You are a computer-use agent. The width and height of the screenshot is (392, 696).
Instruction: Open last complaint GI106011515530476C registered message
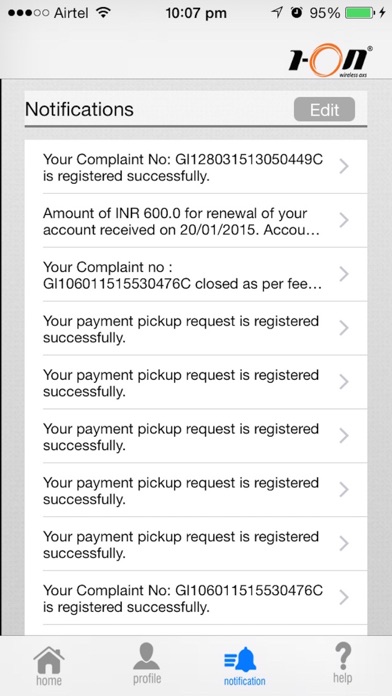pos(196,598)
